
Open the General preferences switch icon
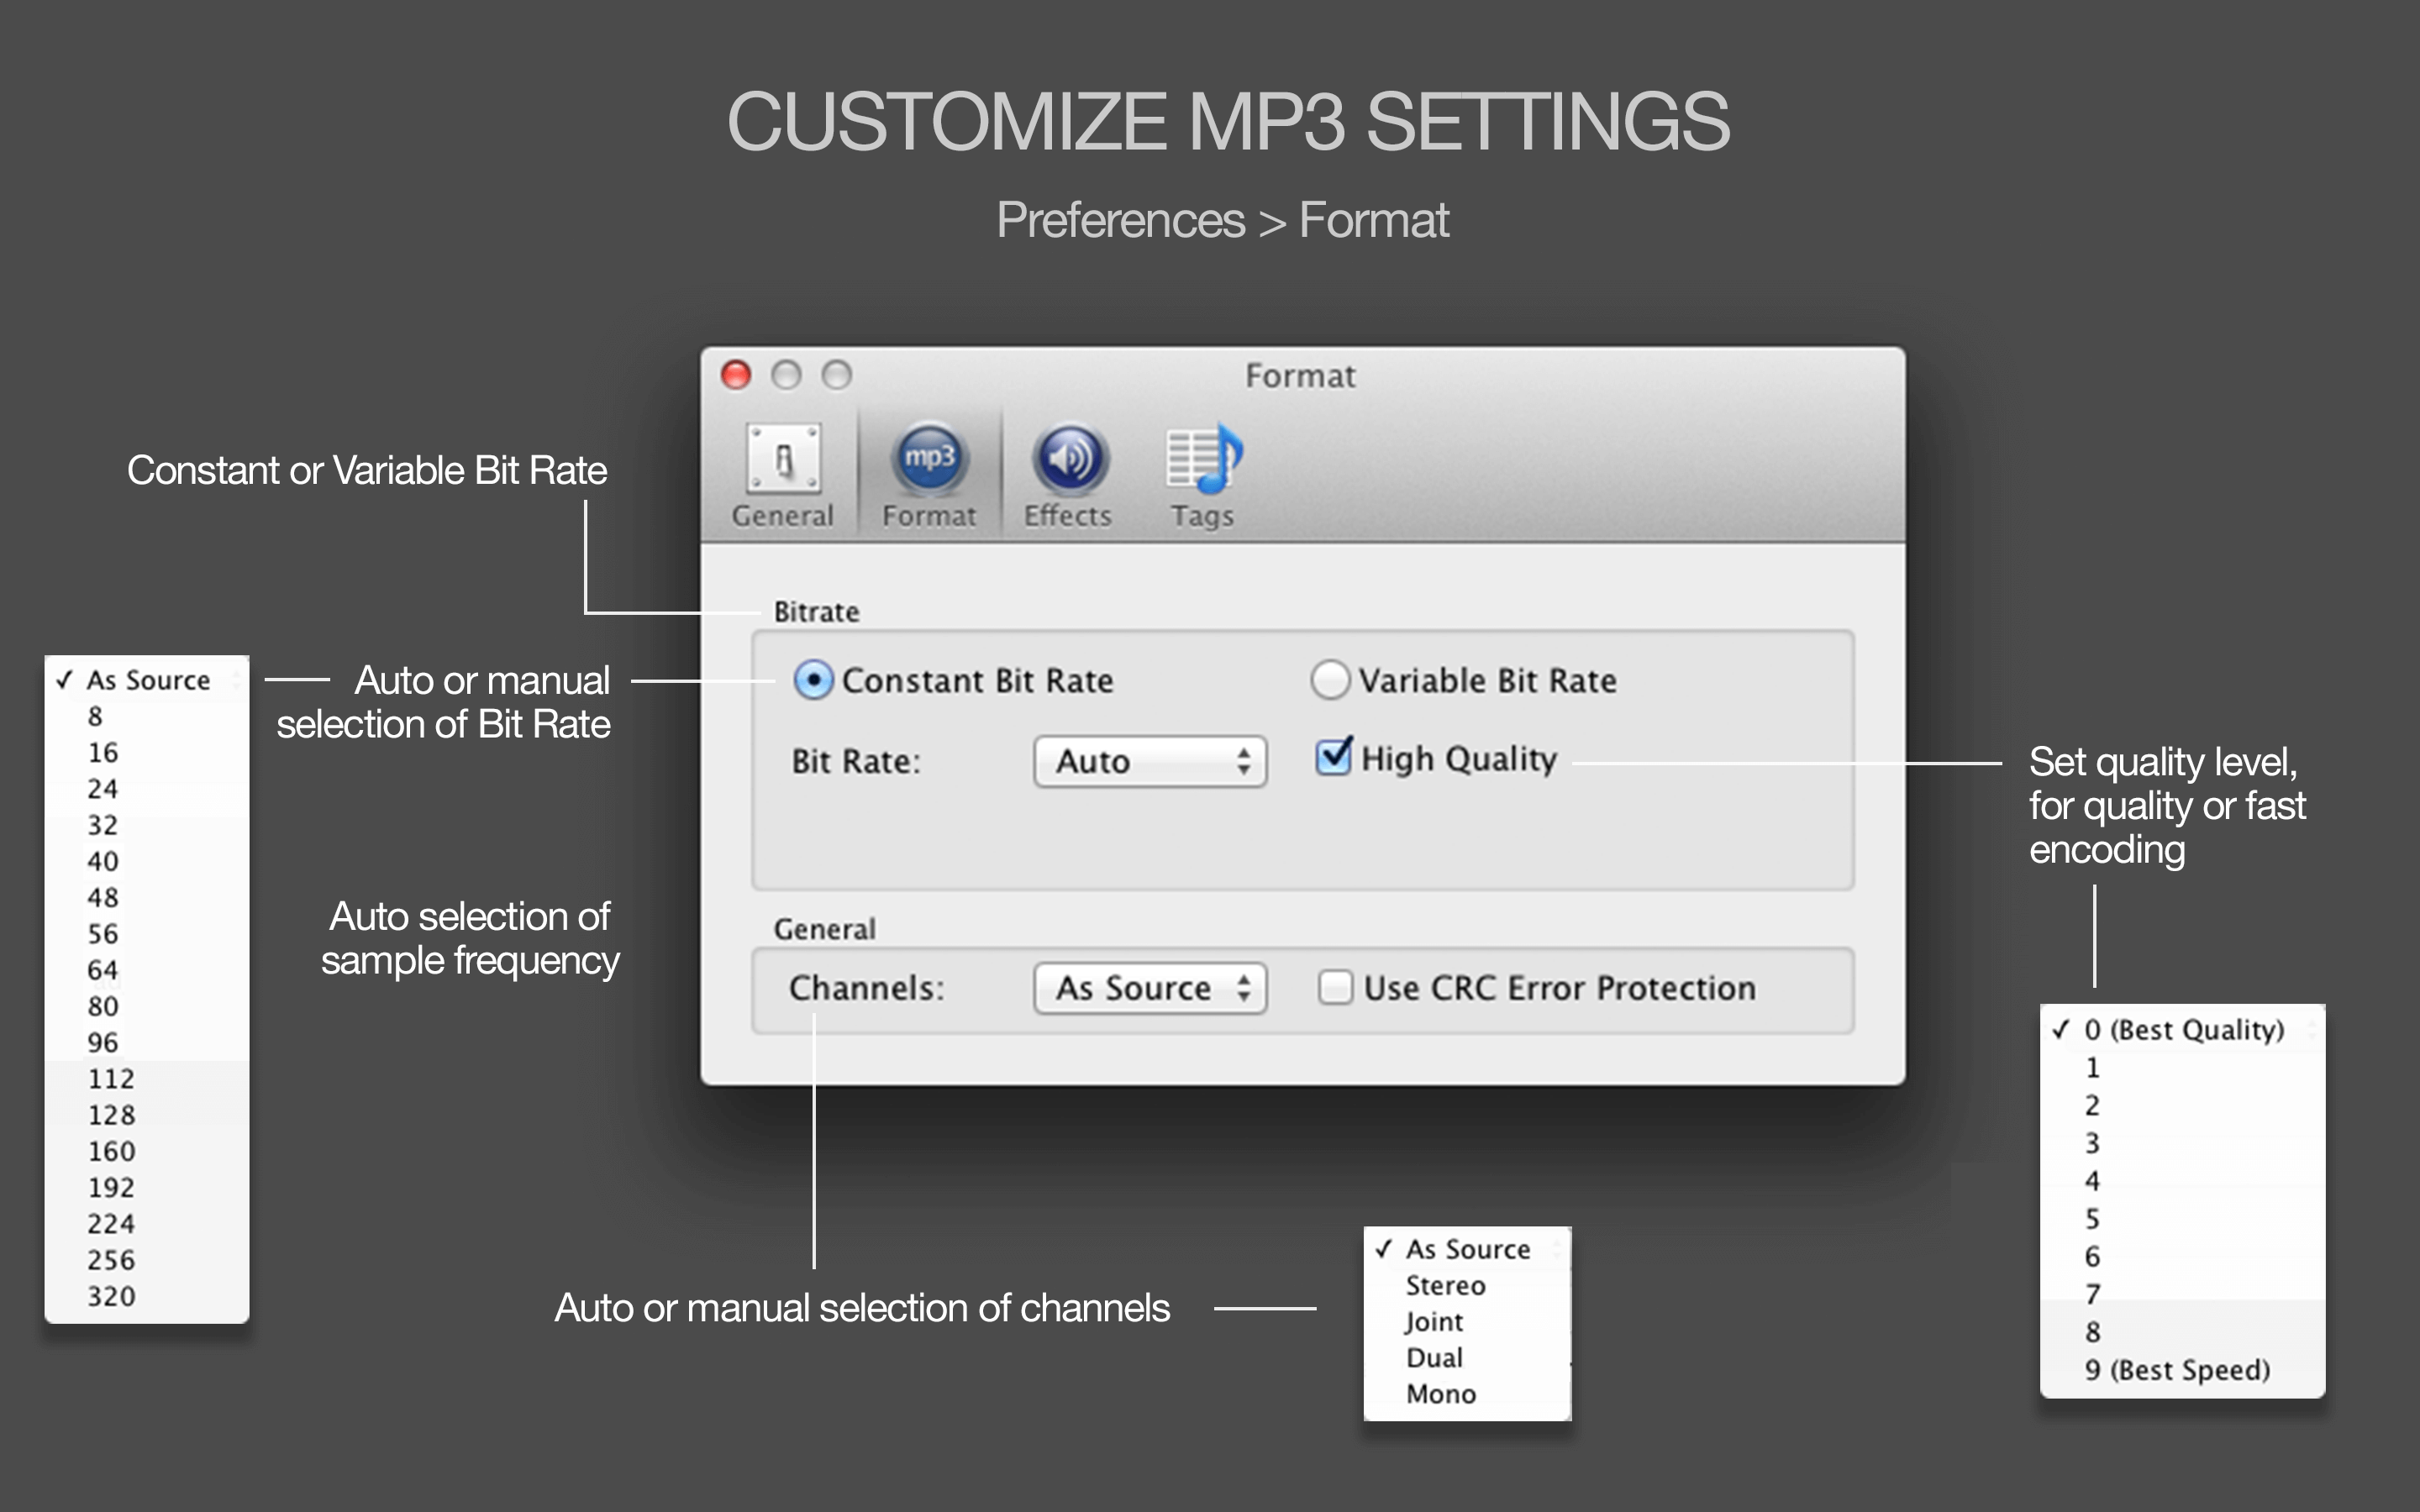[782, 460]
